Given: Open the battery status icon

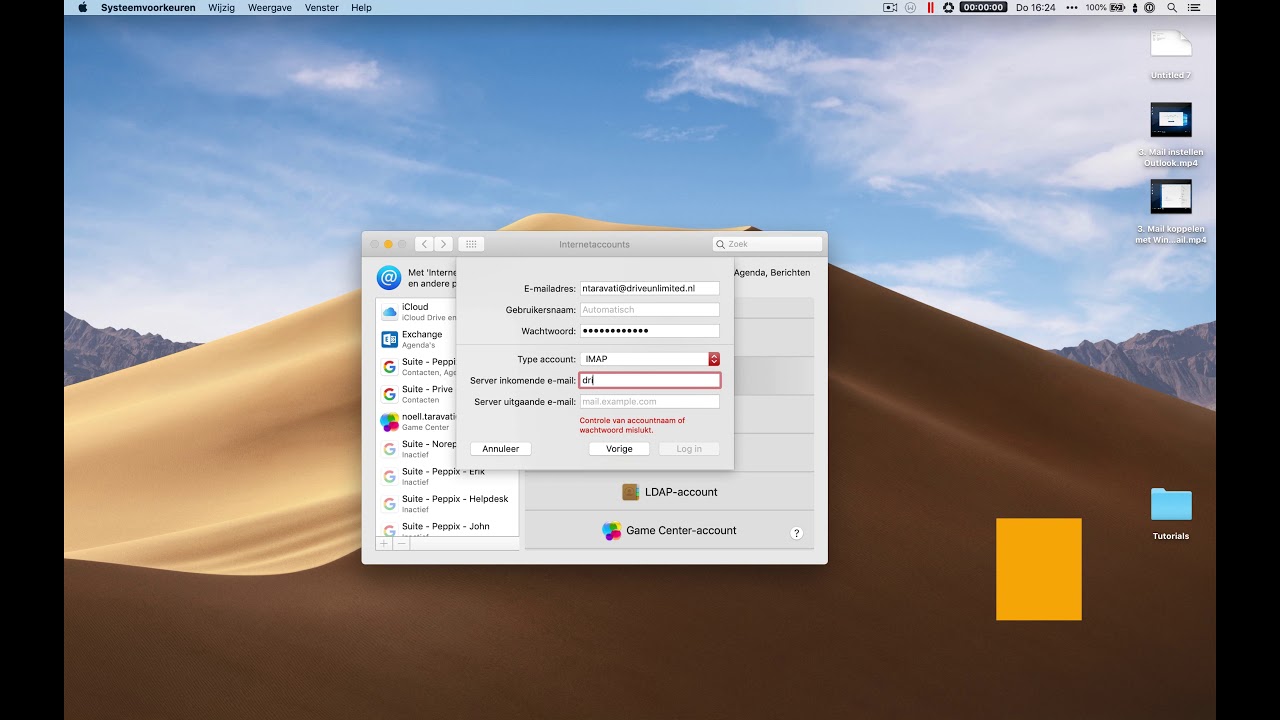Looking at the screenshot, I should [x=1118, y=7].
